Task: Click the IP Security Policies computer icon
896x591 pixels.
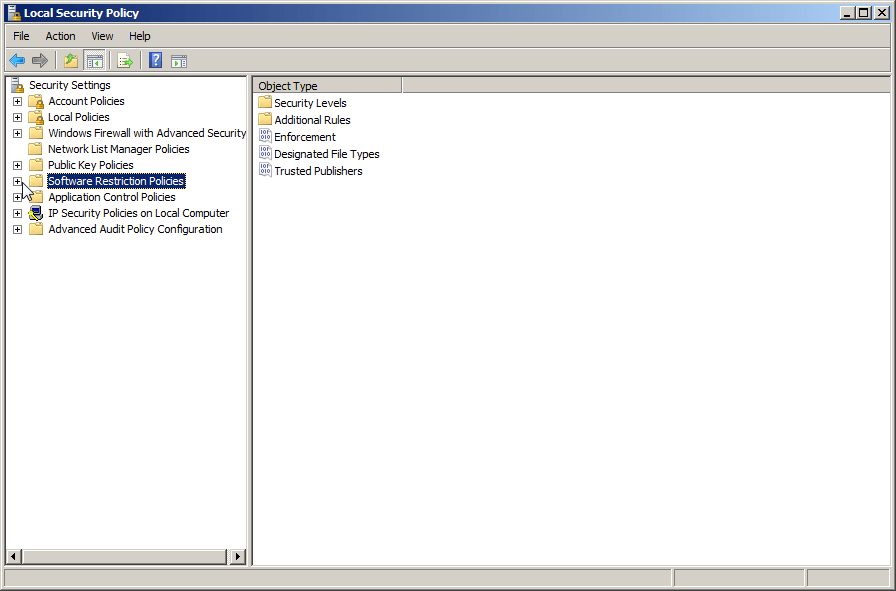Action: (x=36, y=213)
